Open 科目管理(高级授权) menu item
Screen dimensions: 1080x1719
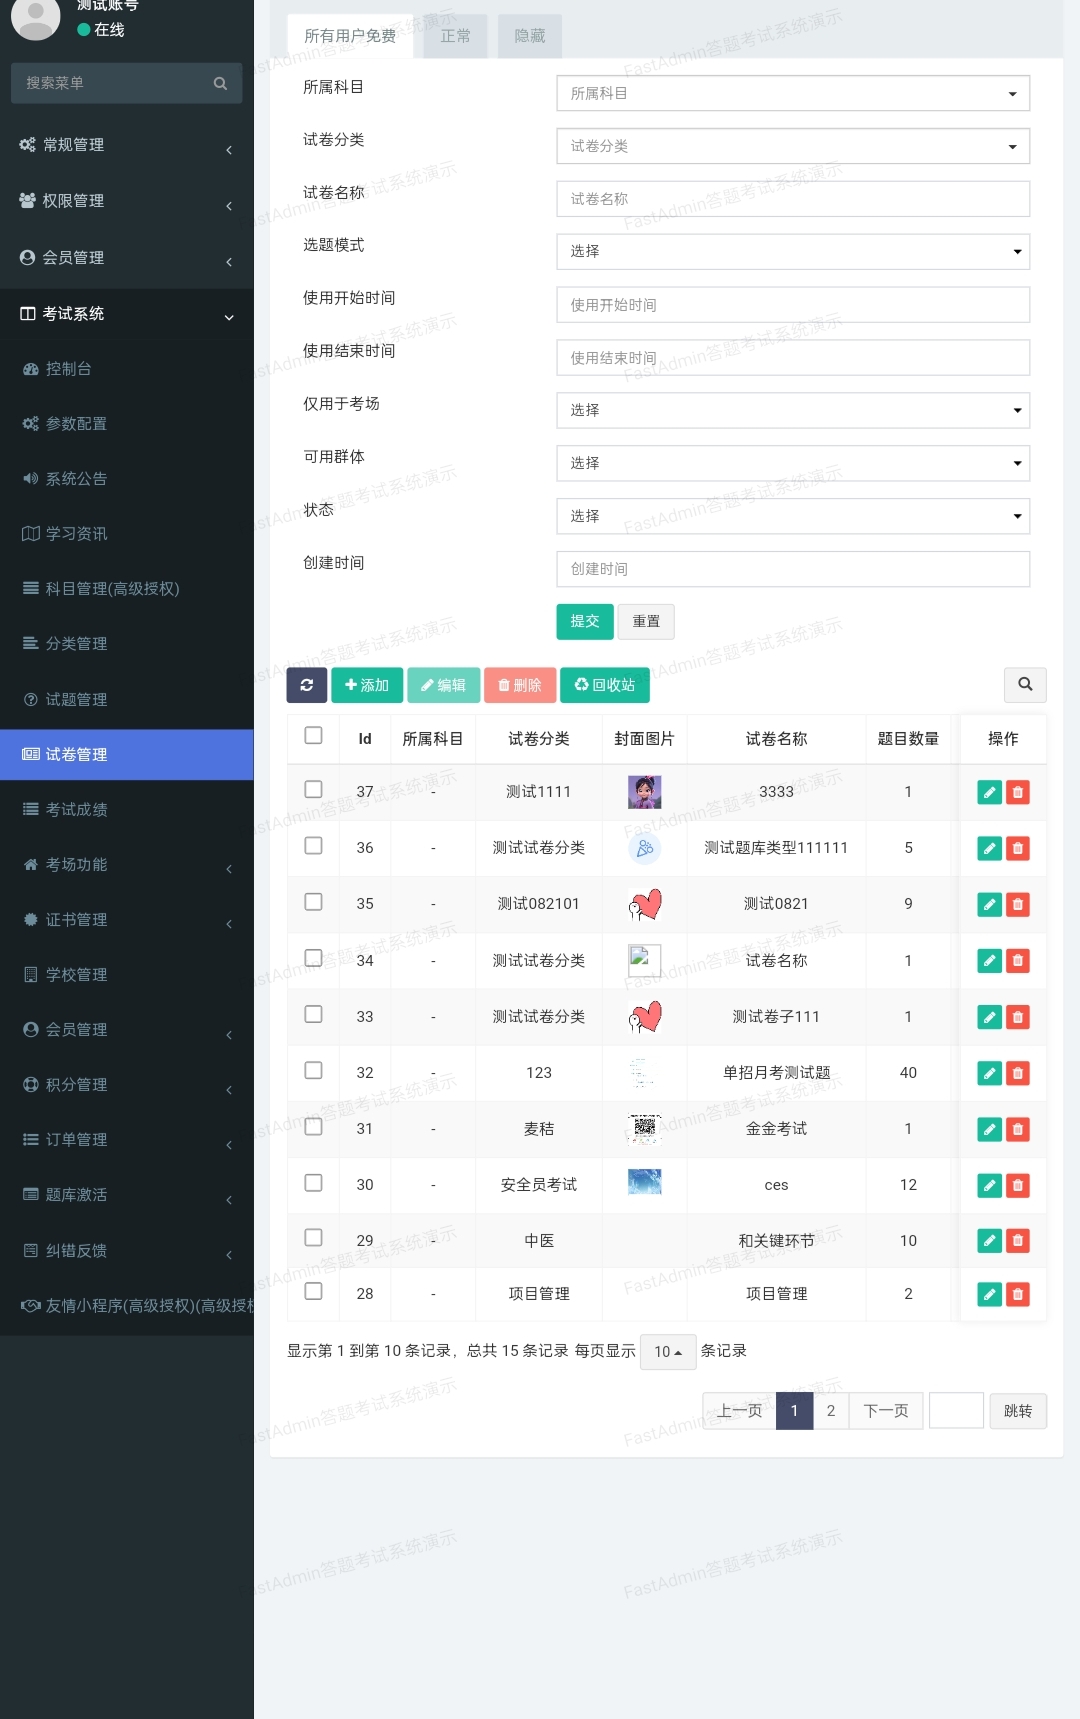coord(126,588)
